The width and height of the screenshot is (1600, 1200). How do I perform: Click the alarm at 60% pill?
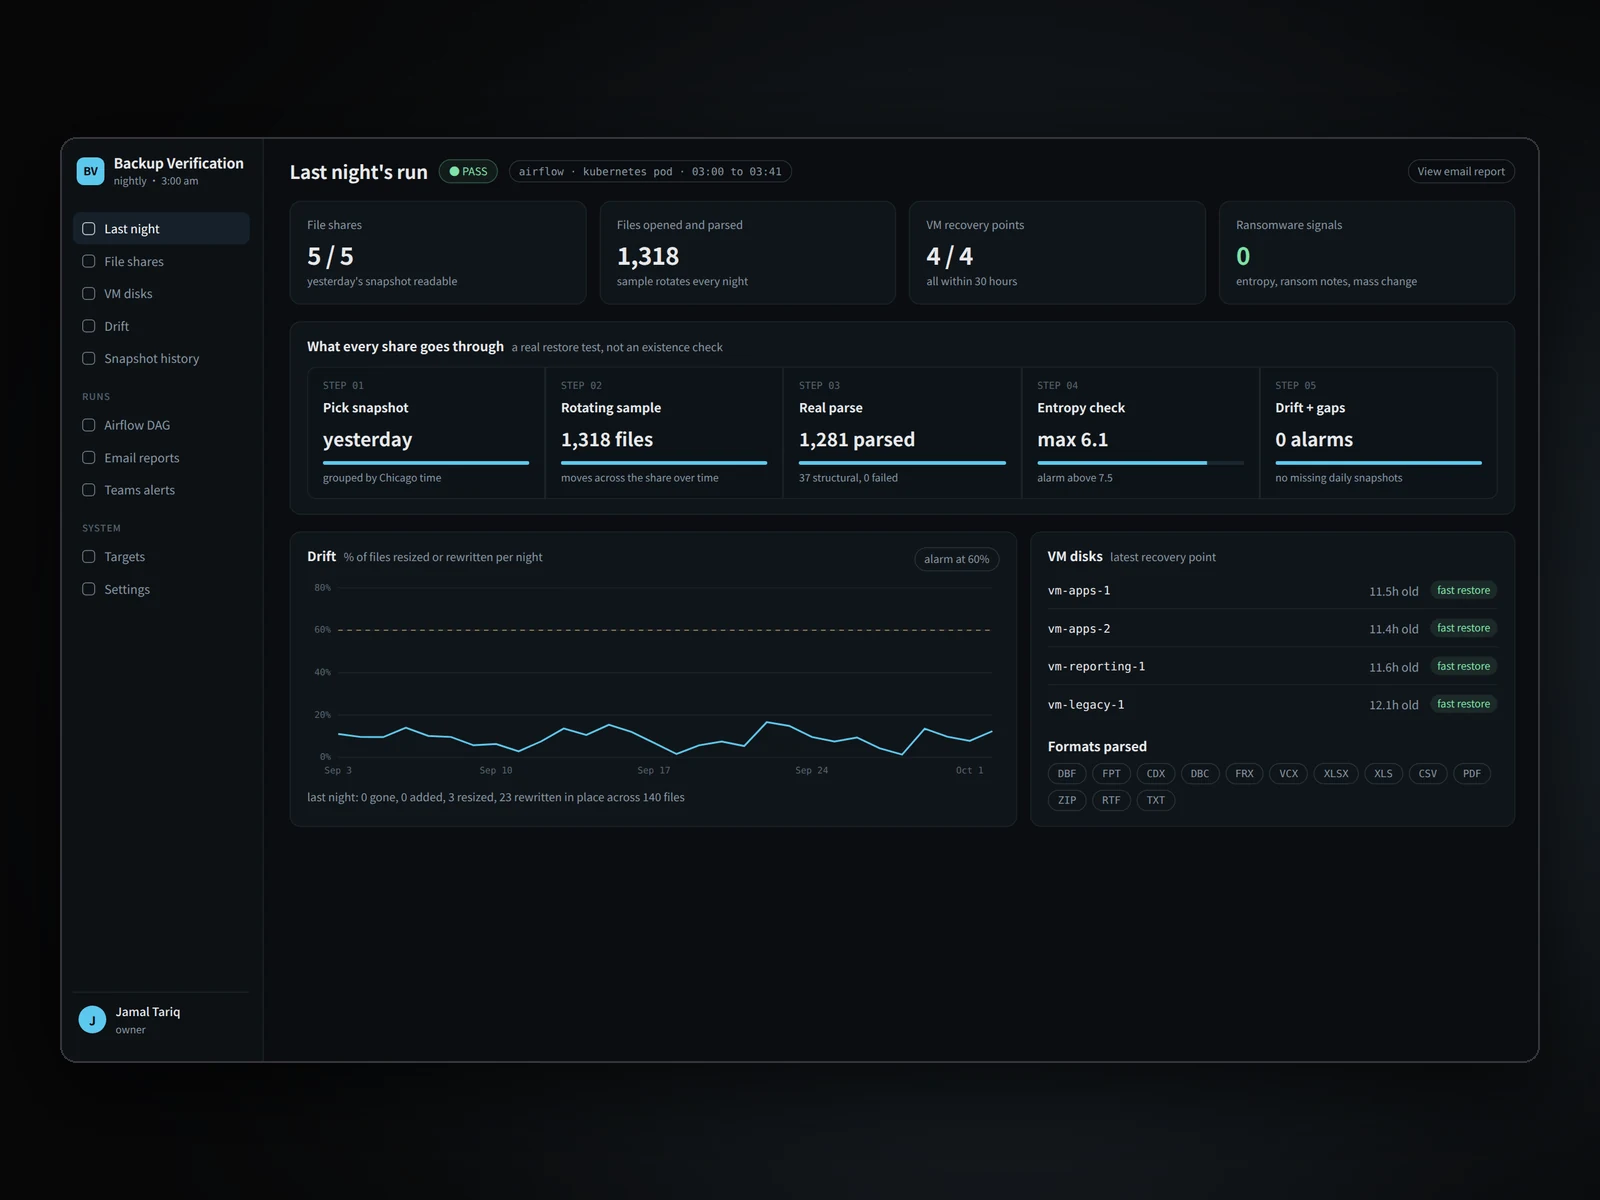click(956, 559)
